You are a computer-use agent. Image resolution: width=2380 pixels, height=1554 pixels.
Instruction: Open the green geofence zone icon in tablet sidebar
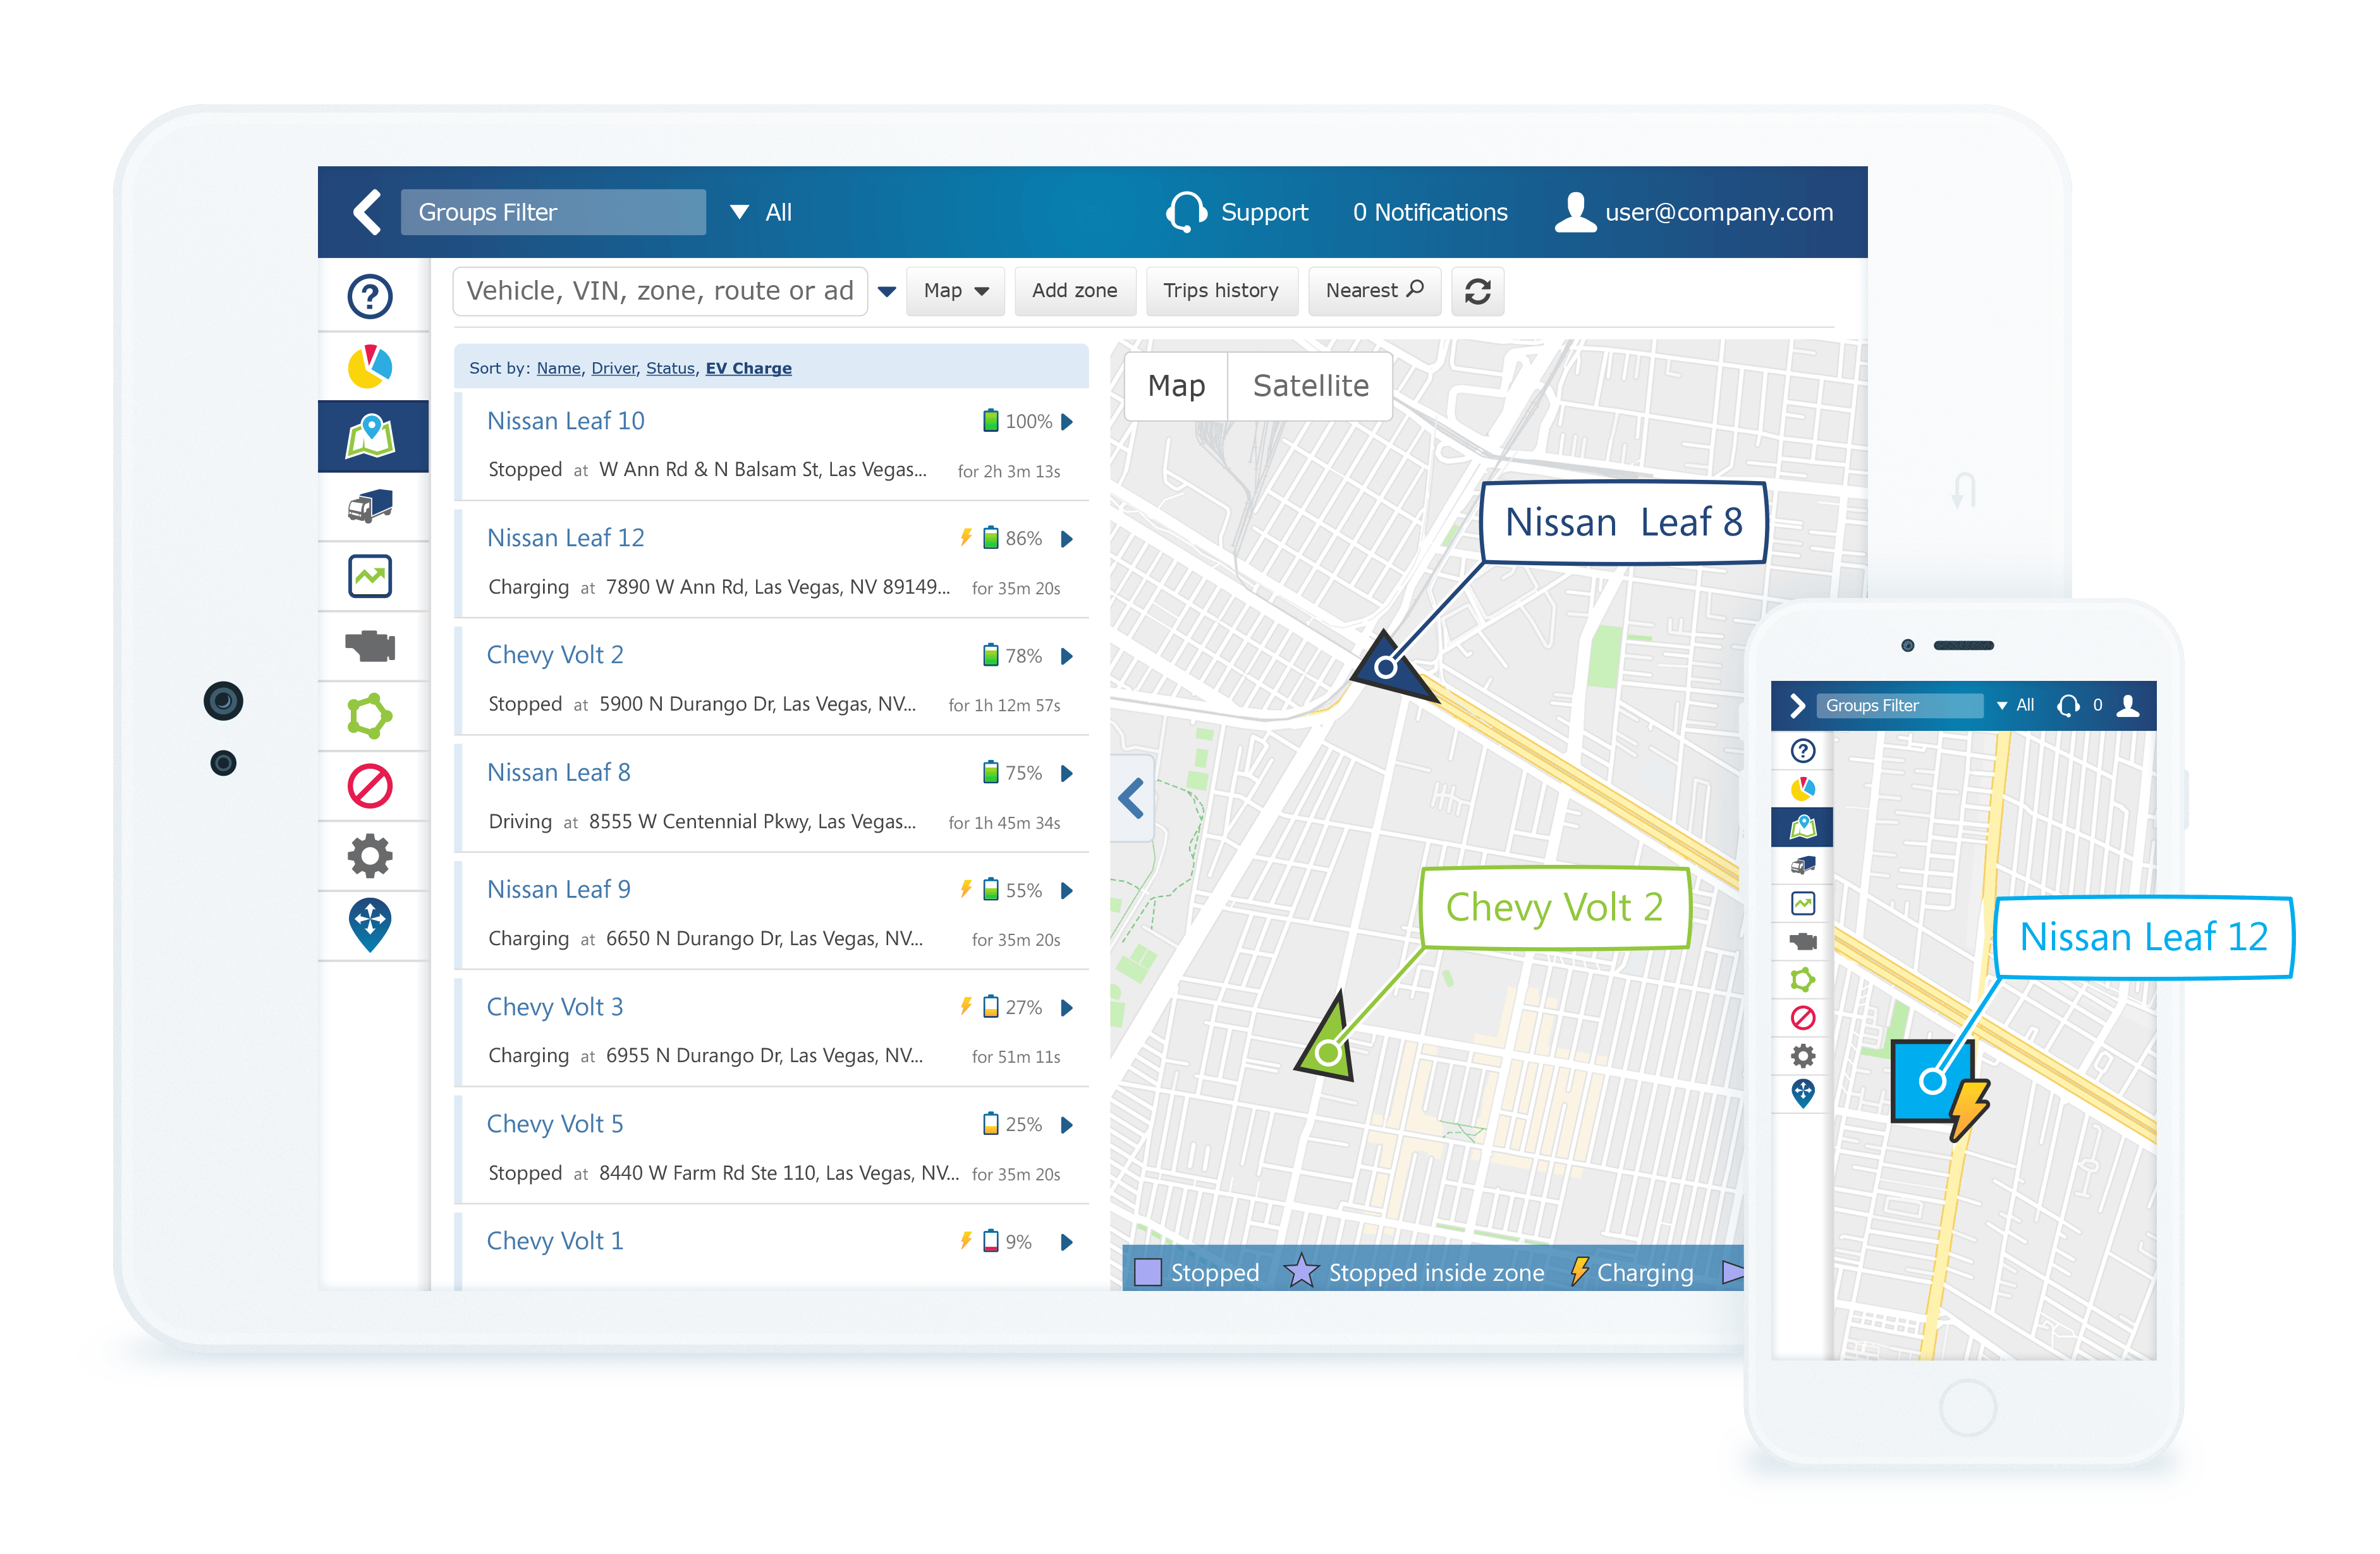(x=370, y=716)
